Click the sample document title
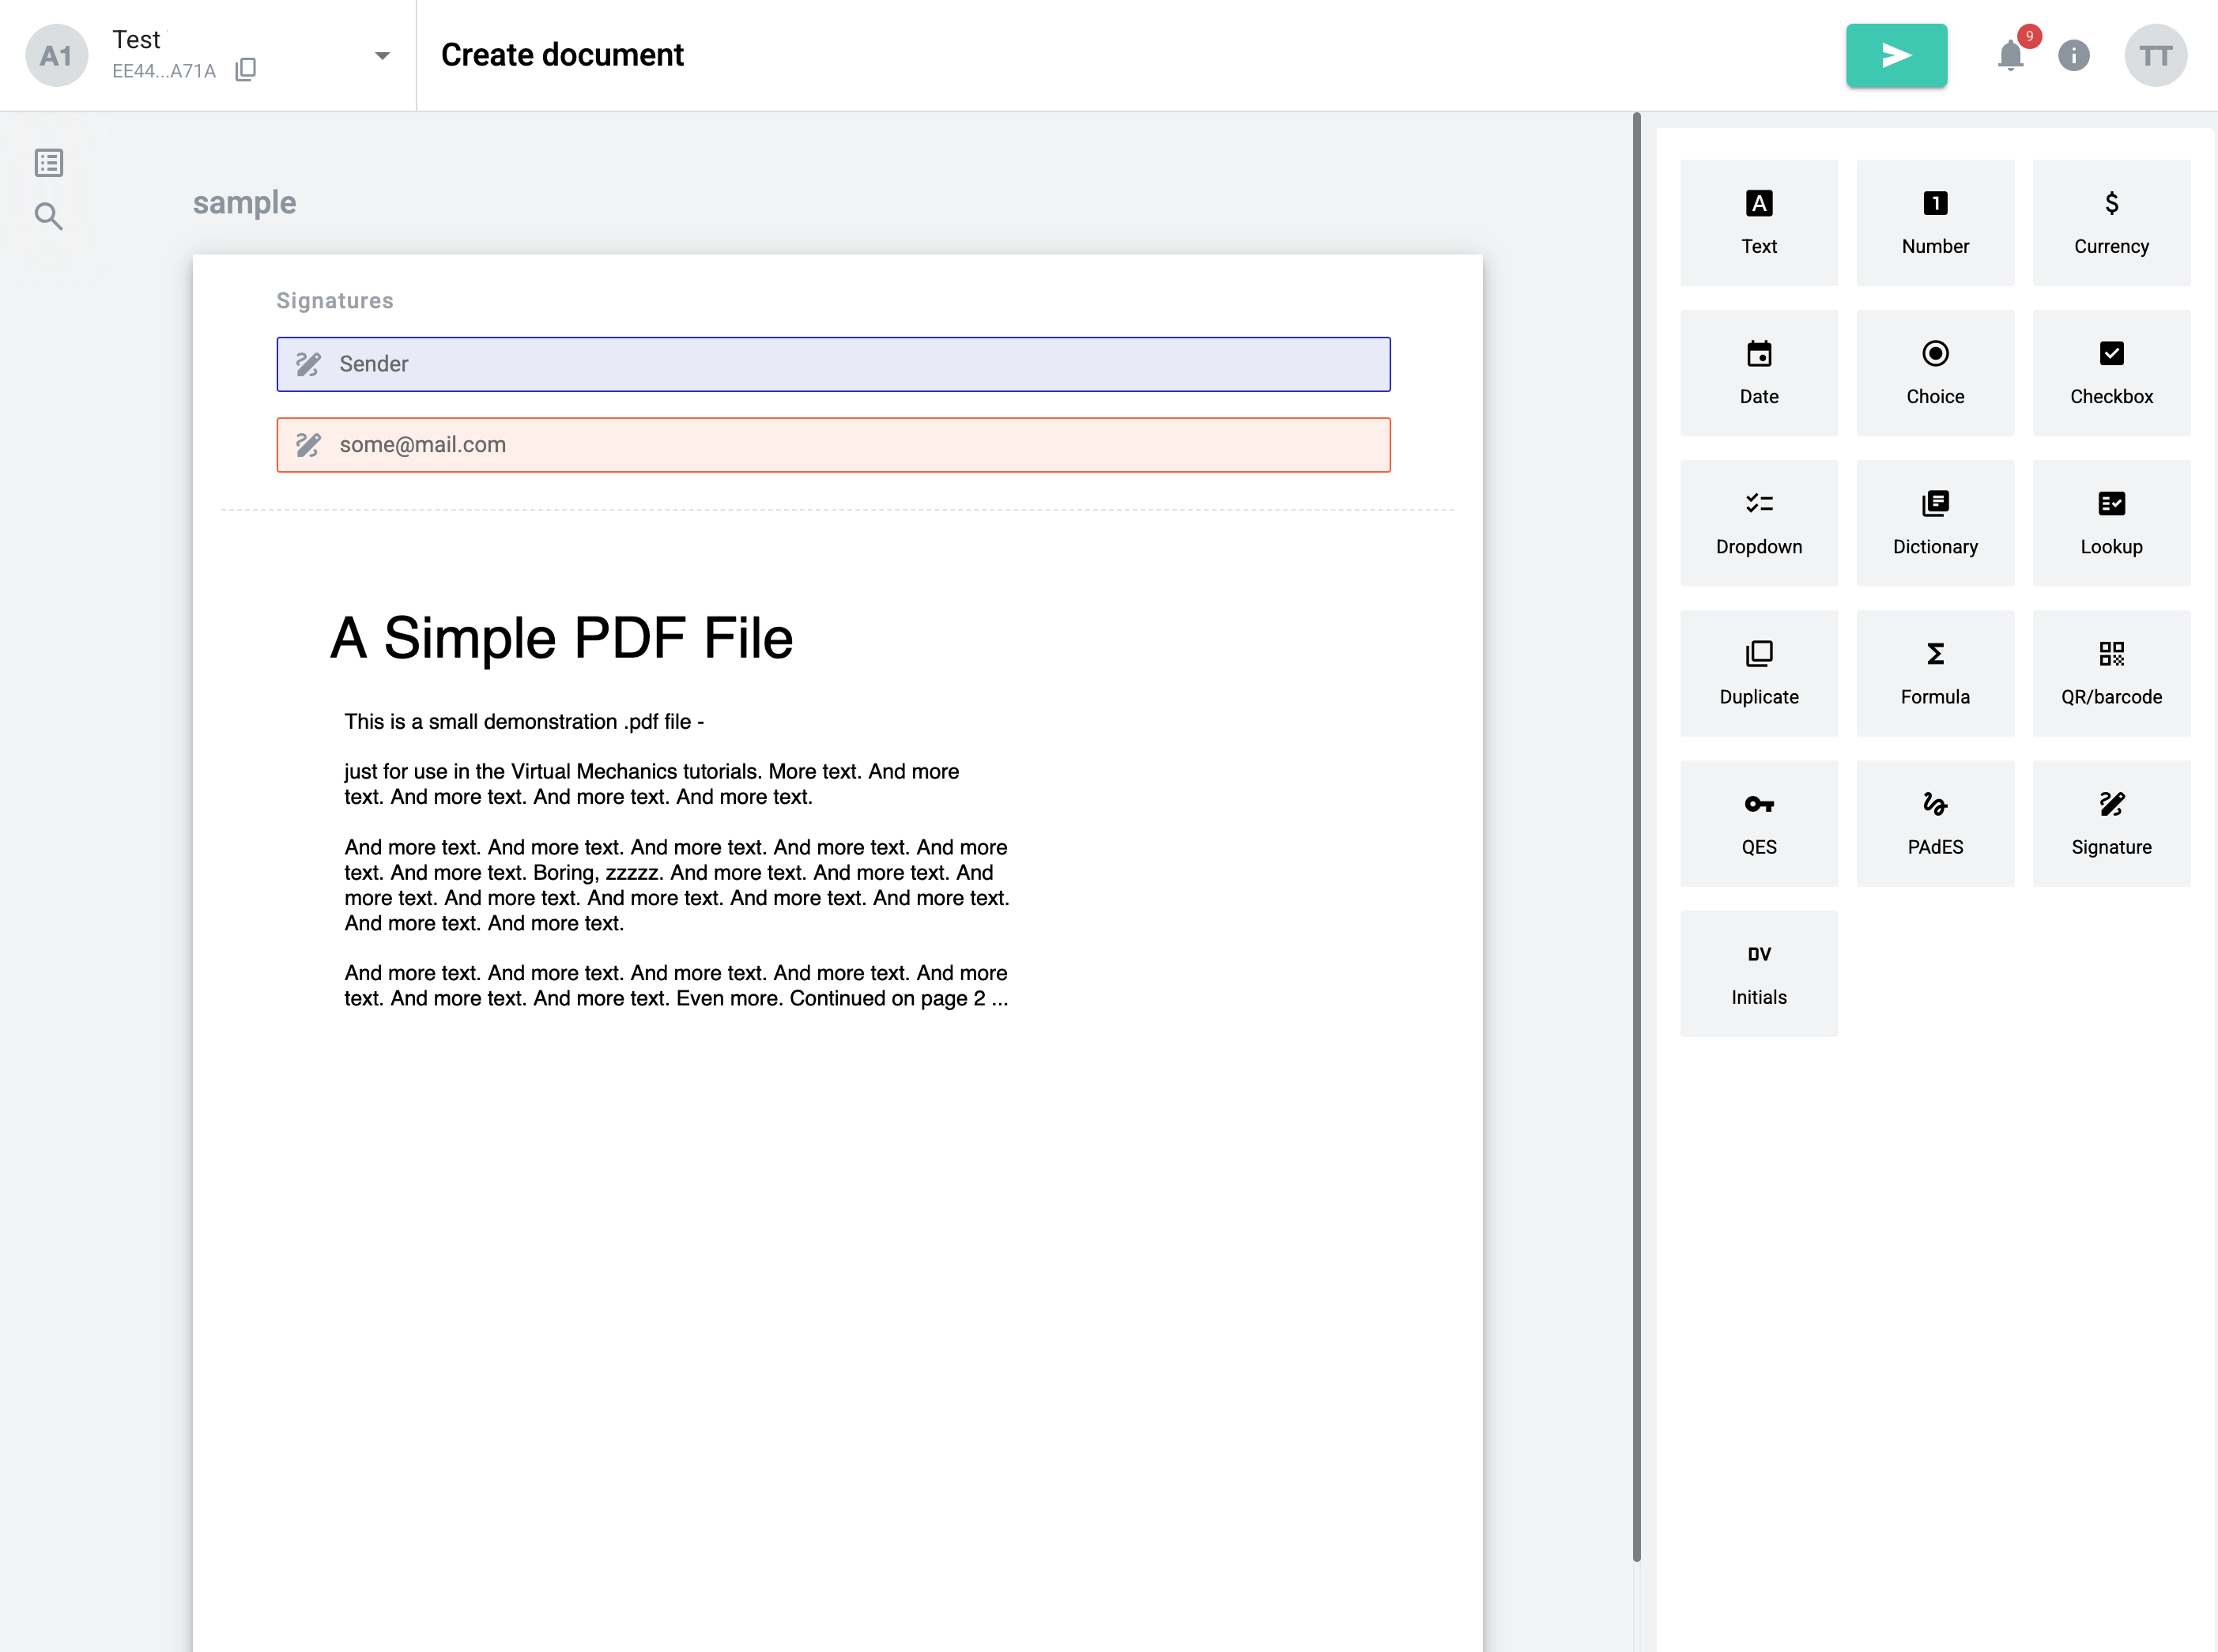Image resolution: width=2218 pixels, height=1652 pixels. [x=244, y=203]
